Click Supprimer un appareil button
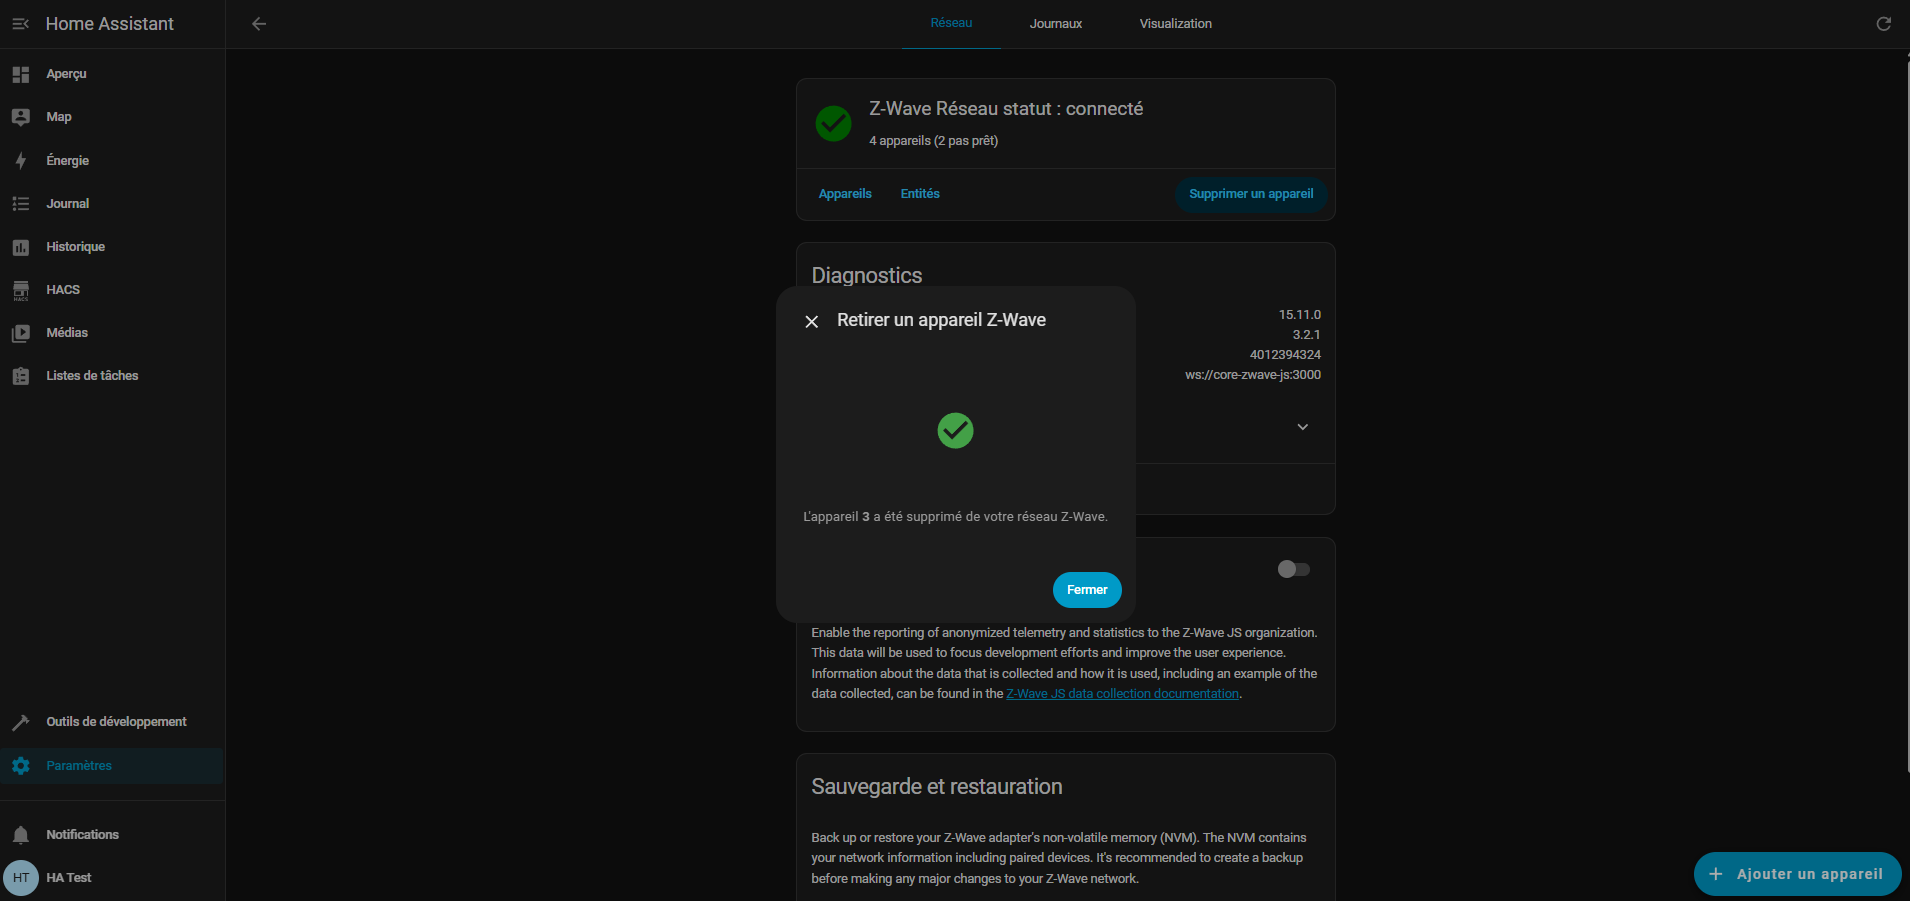Screen dimensions: 1910x901 point(1251,194)
